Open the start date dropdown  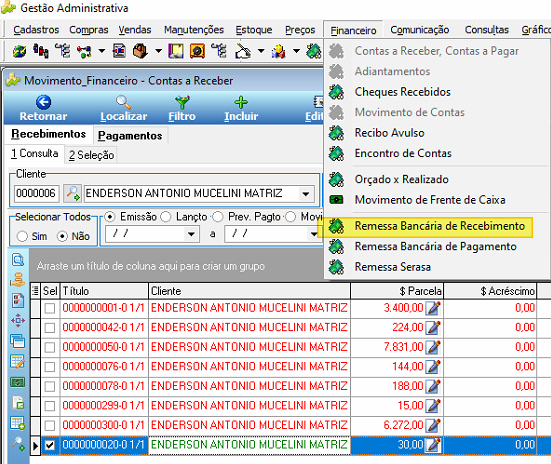click(x=191, y=234)
